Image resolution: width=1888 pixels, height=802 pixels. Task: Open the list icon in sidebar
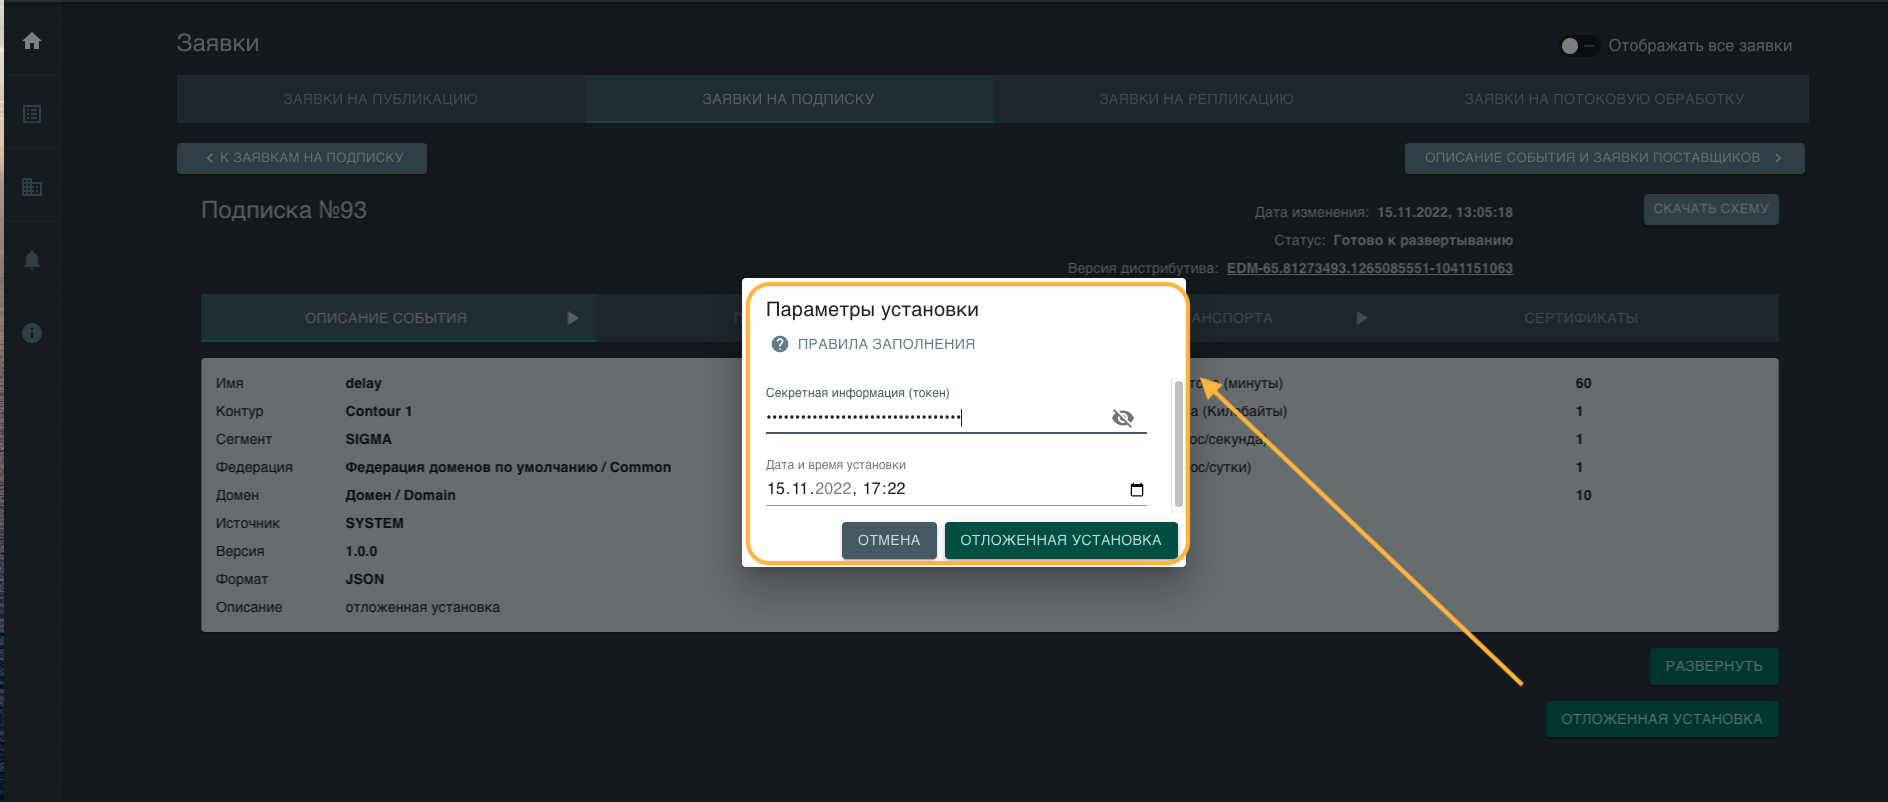(32, 114)
